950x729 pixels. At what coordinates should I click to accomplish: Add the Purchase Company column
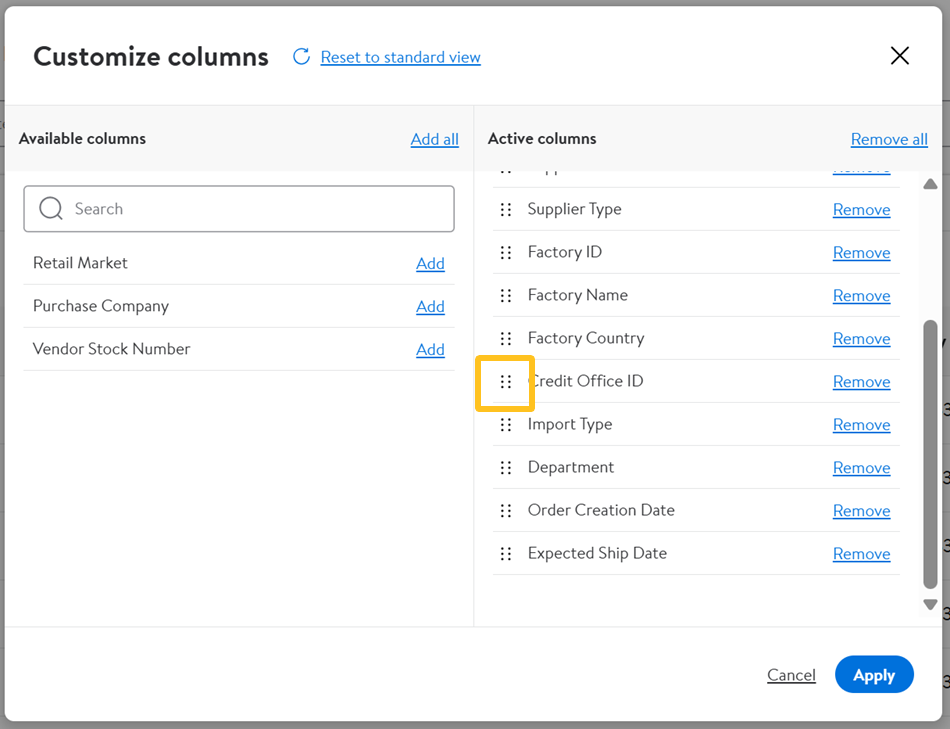(x=430, y=307)
